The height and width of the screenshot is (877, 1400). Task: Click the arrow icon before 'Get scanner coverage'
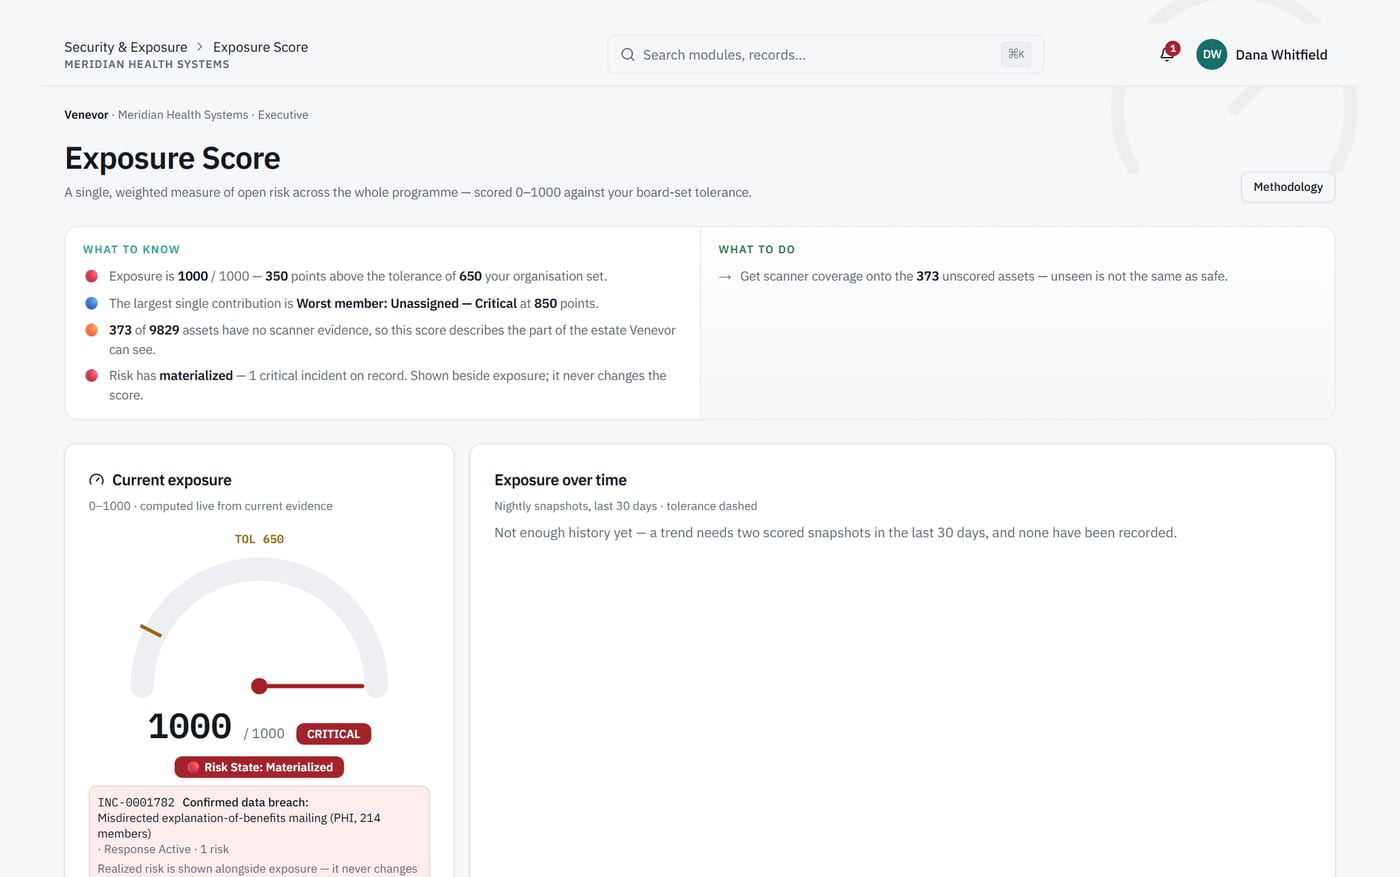[725, 277]
